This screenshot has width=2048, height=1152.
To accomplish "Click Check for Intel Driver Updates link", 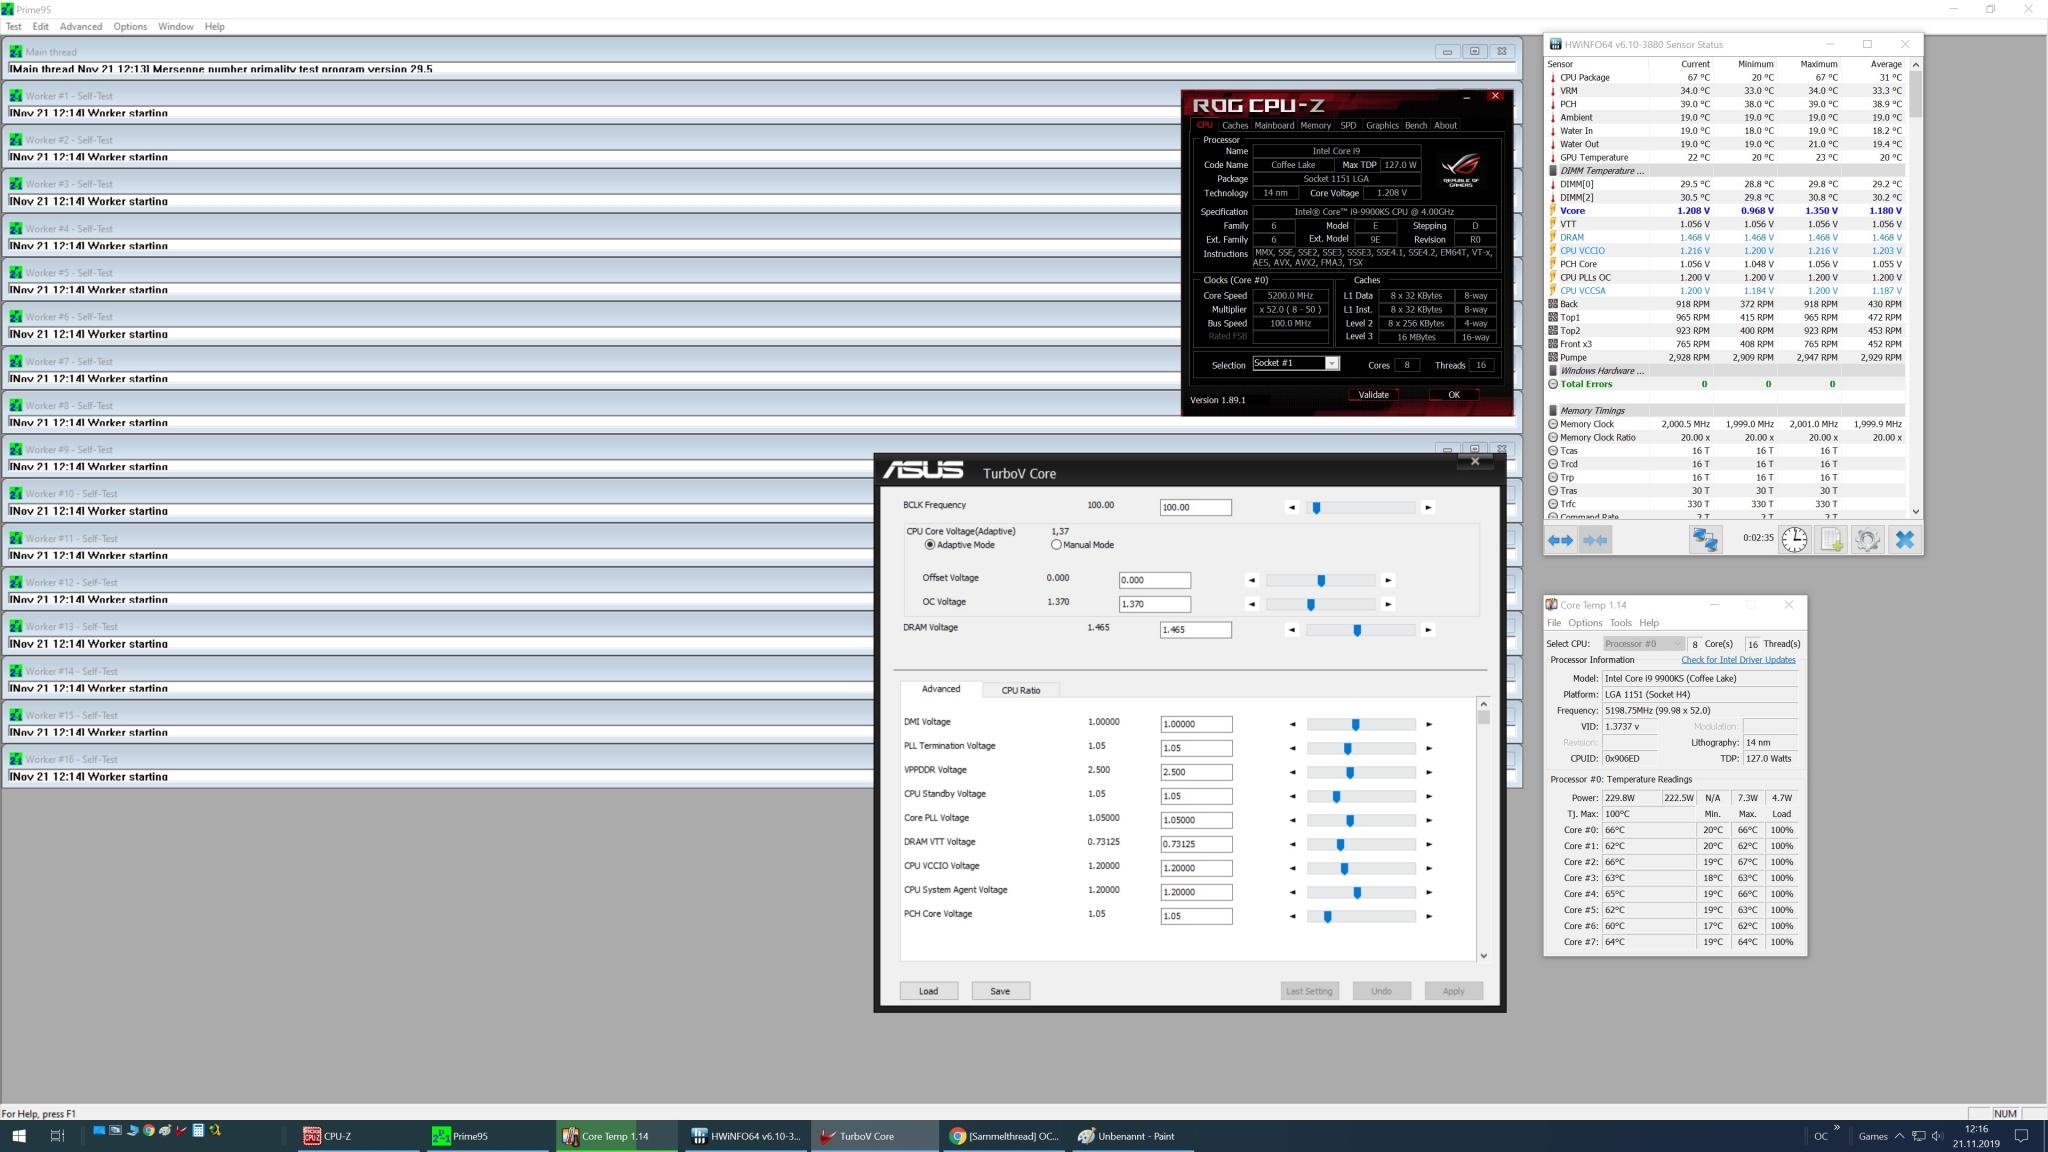I will [x=1737, y=660].
